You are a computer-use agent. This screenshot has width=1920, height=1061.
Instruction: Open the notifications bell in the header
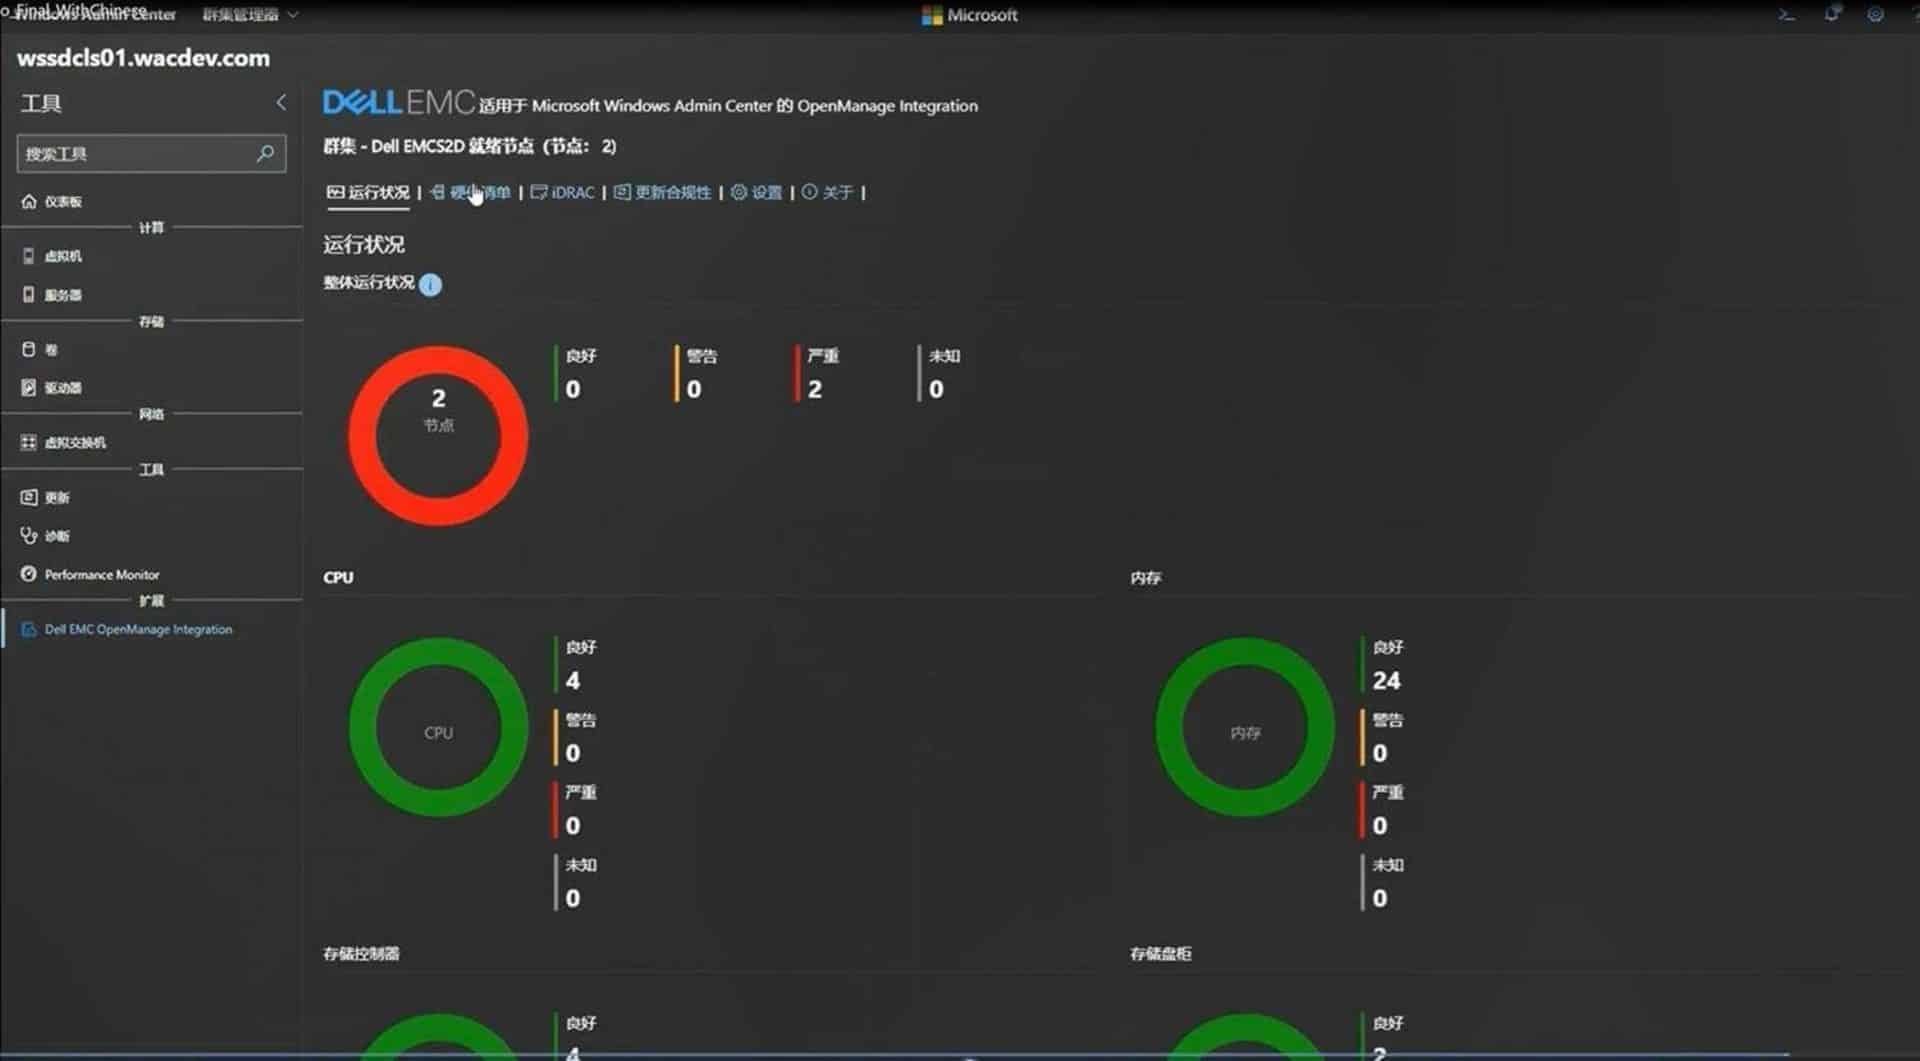coord(1832,14)
